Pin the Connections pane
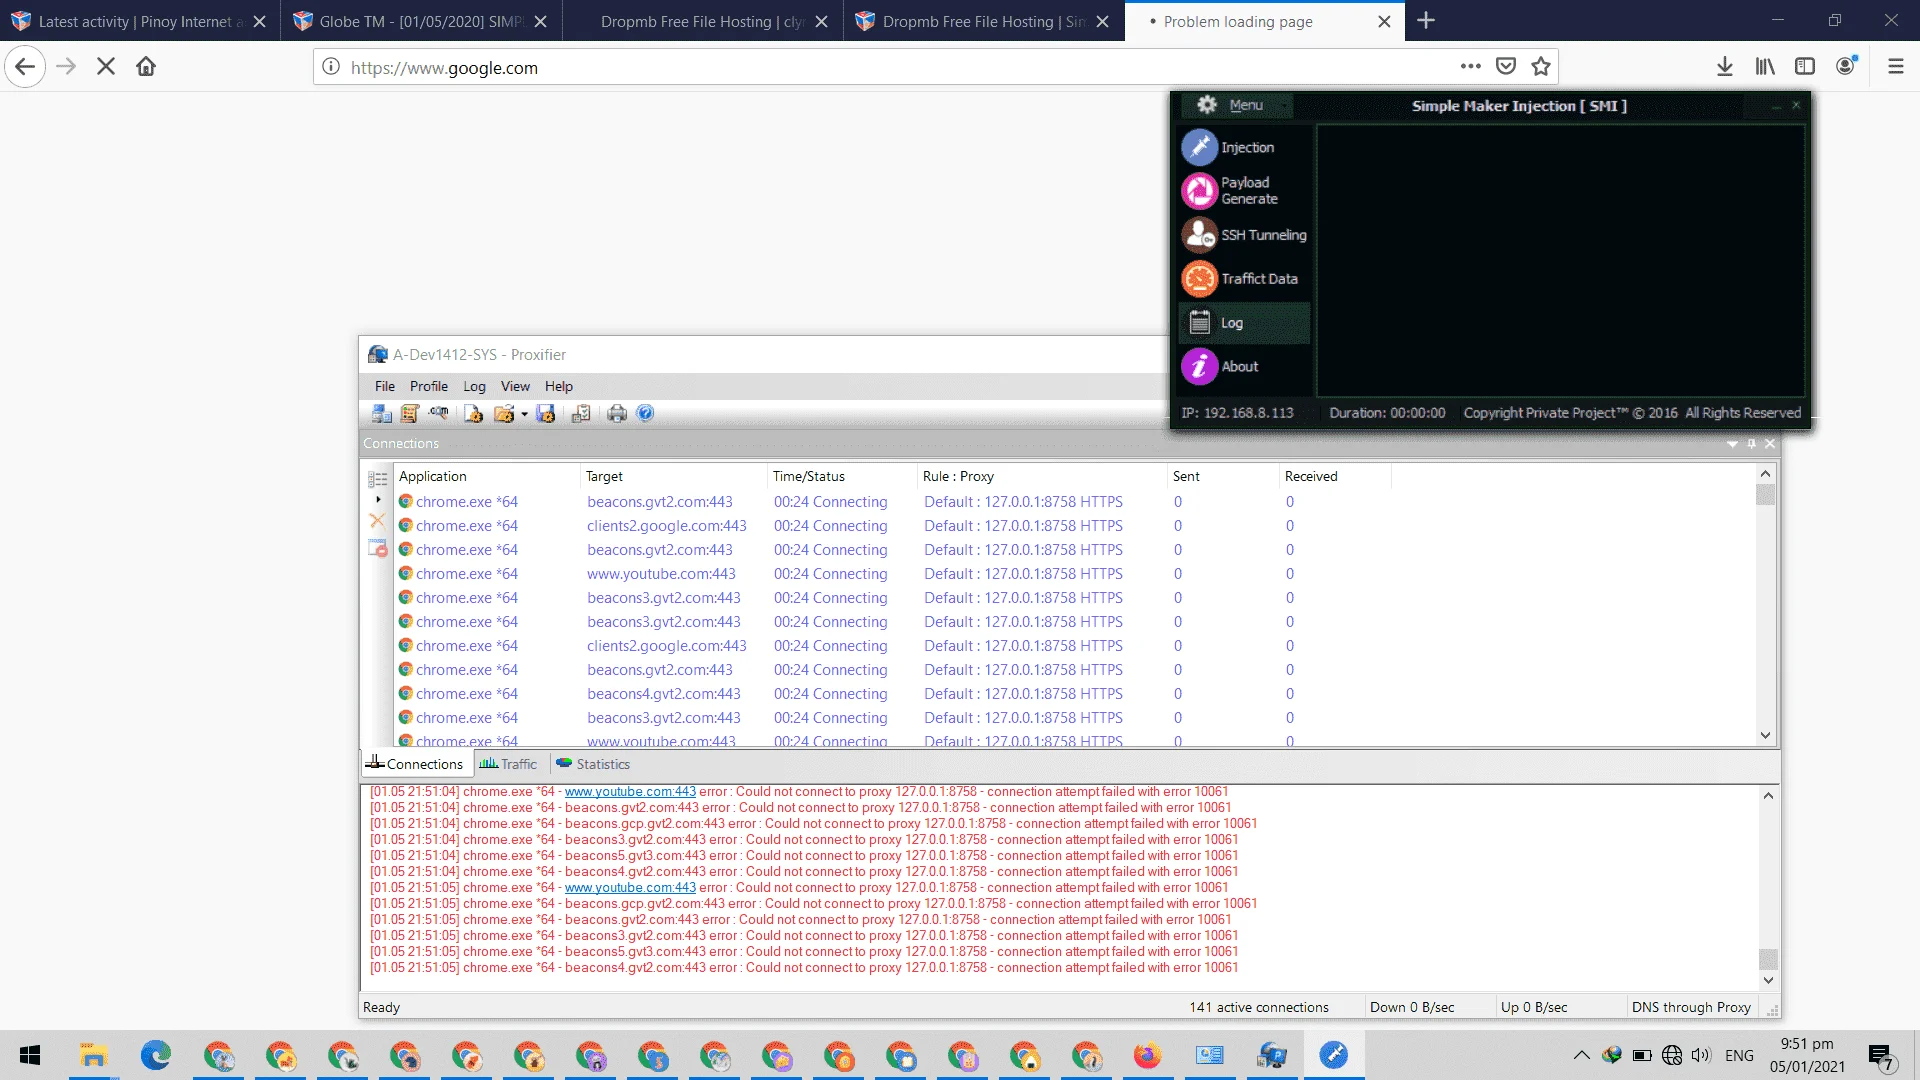 (x=1752, y=444)
